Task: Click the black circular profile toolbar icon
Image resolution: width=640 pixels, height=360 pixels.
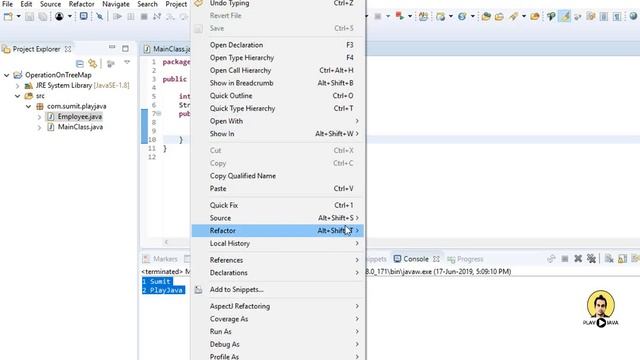Action: tap(59, 17)
